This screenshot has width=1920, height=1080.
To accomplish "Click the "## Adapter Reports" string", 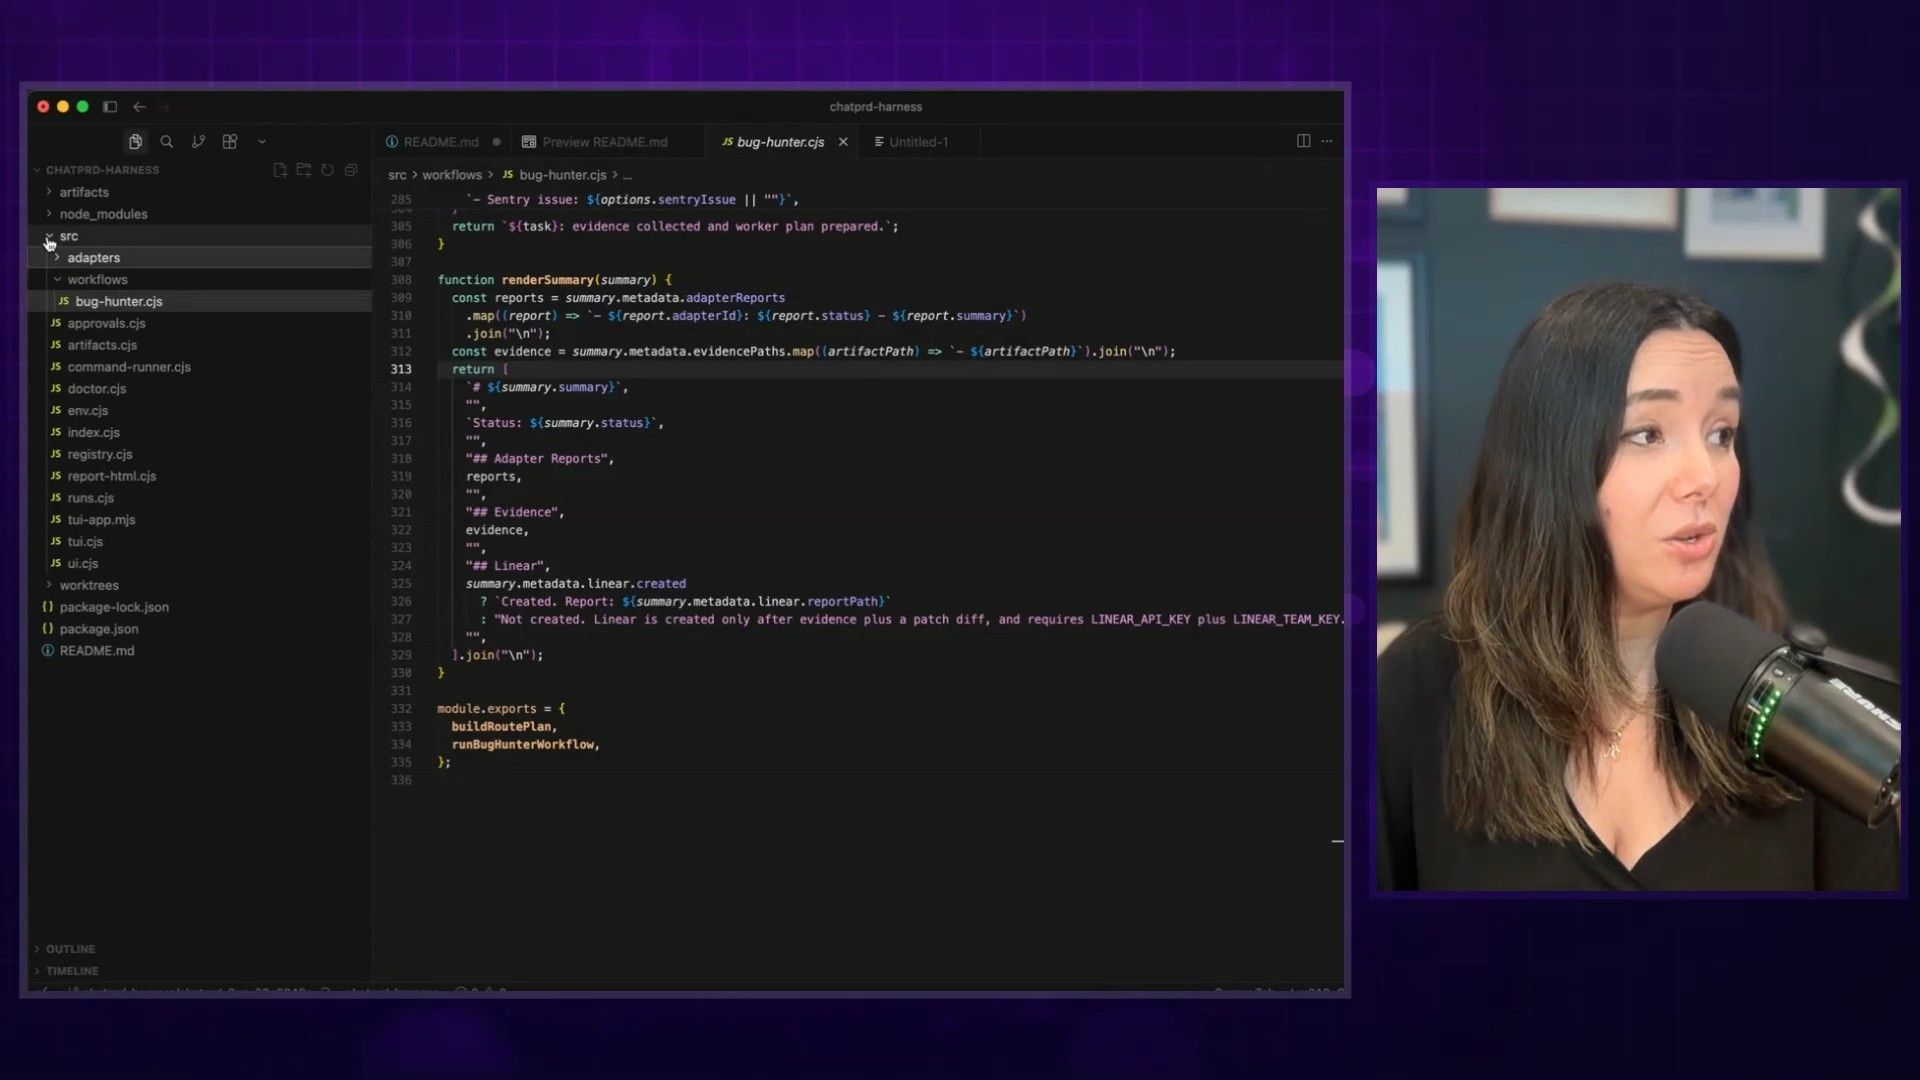I will point(537,459).
